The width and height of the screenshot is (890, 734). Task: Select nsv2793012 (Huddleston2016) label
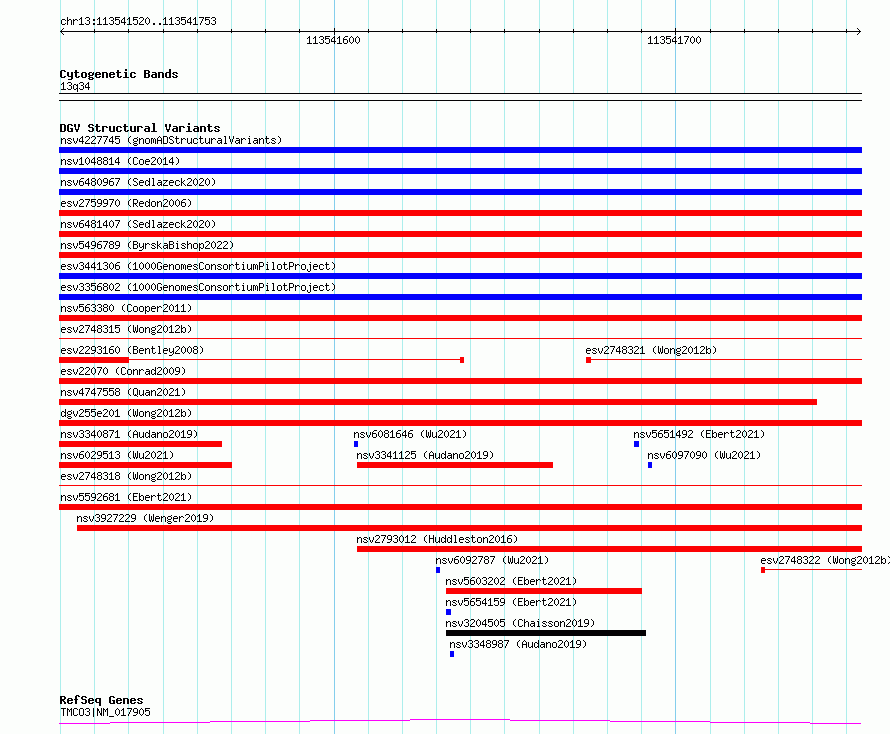pyautogui.click(x=437, y=539)
